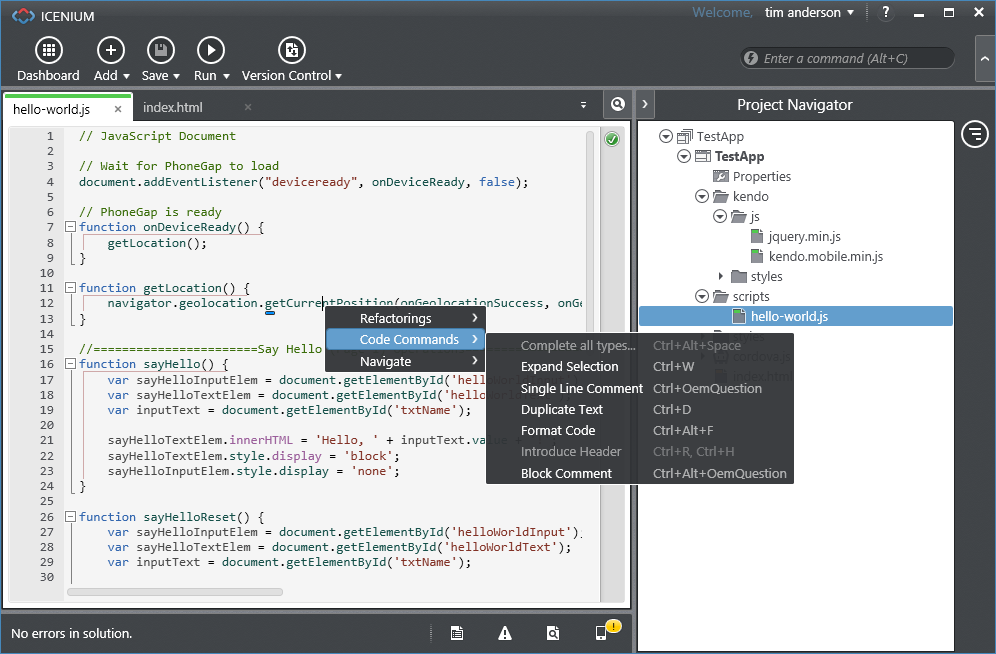Expand the styles folder
996x654 pixels.
tap(720, 276)
